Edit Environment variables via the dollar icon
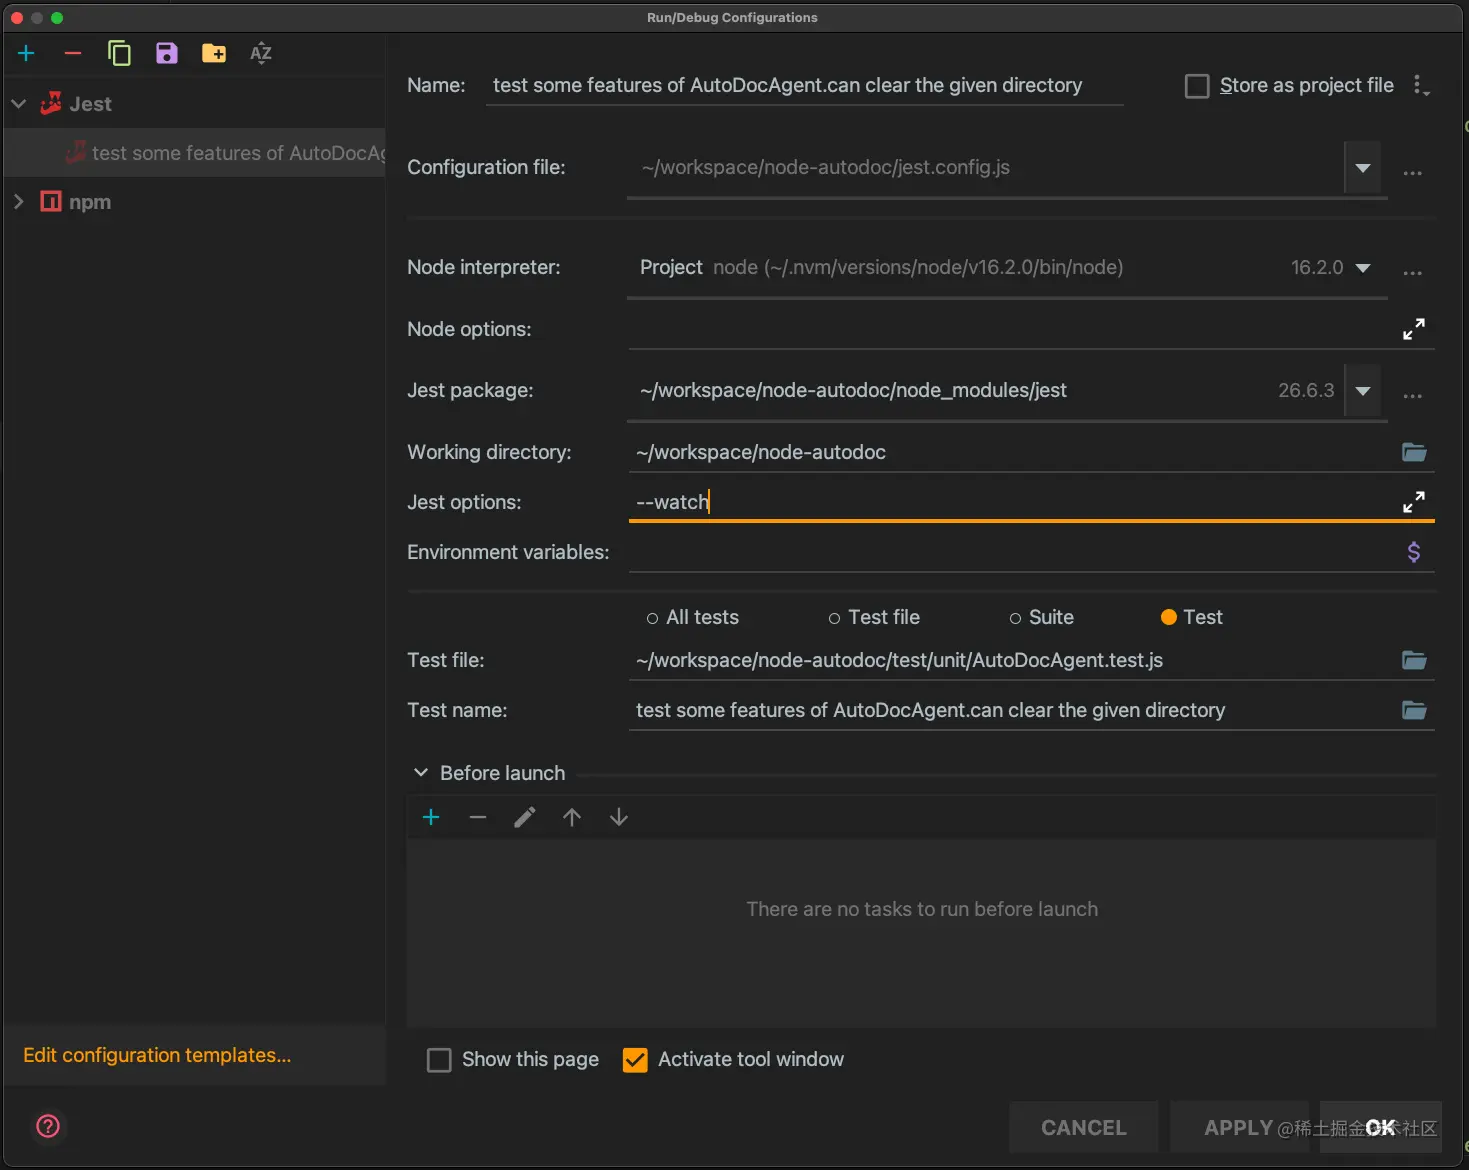This screenshot has width=1469, height=1170. 1413,552
